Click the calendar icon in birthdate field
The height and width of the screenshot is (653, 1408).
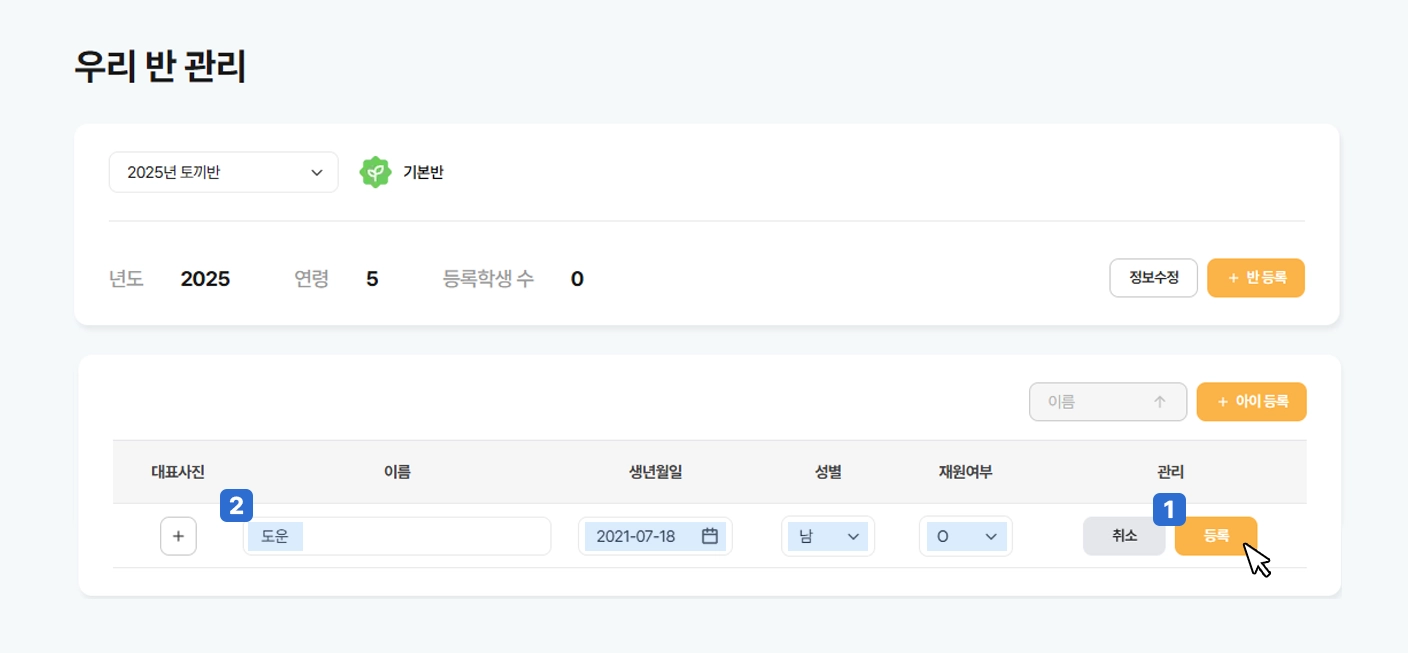click(710, 536)
